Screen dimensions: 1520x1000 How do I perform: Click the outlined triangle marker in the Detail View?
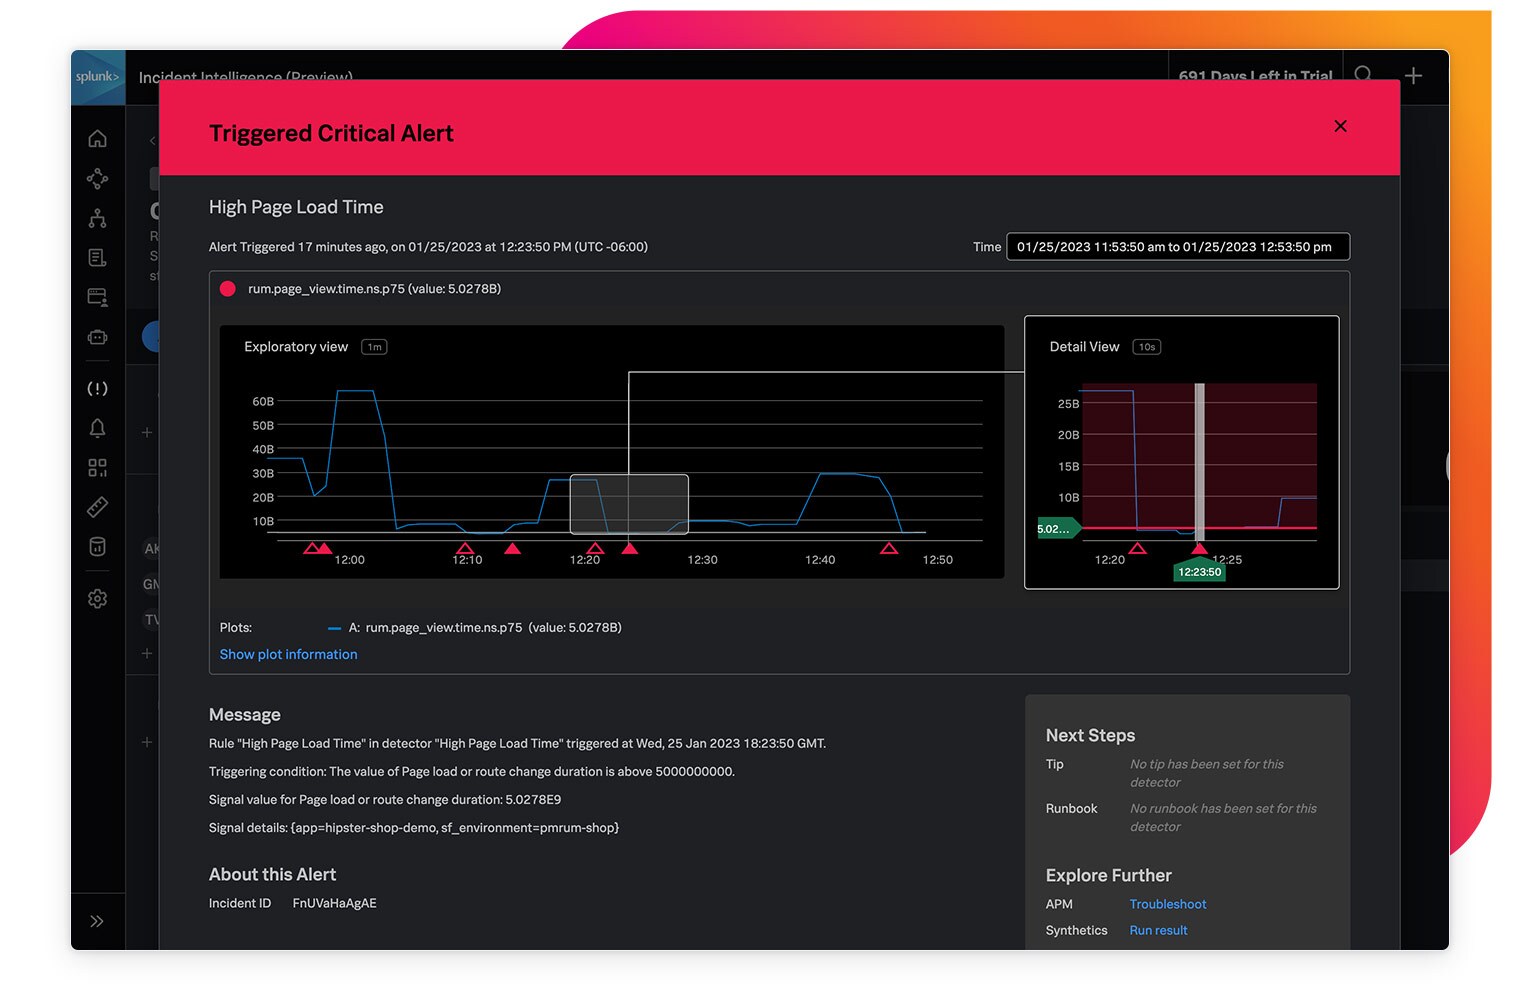1137,548
